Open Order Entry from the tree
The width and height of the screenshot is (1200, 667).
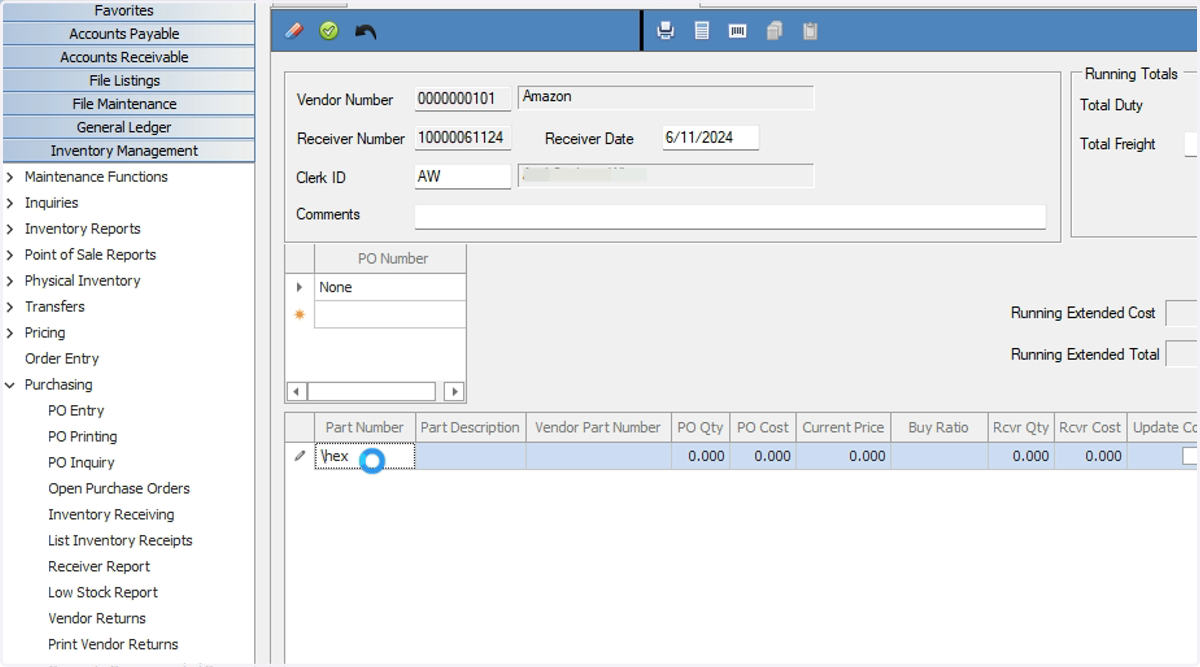[62, 359]
